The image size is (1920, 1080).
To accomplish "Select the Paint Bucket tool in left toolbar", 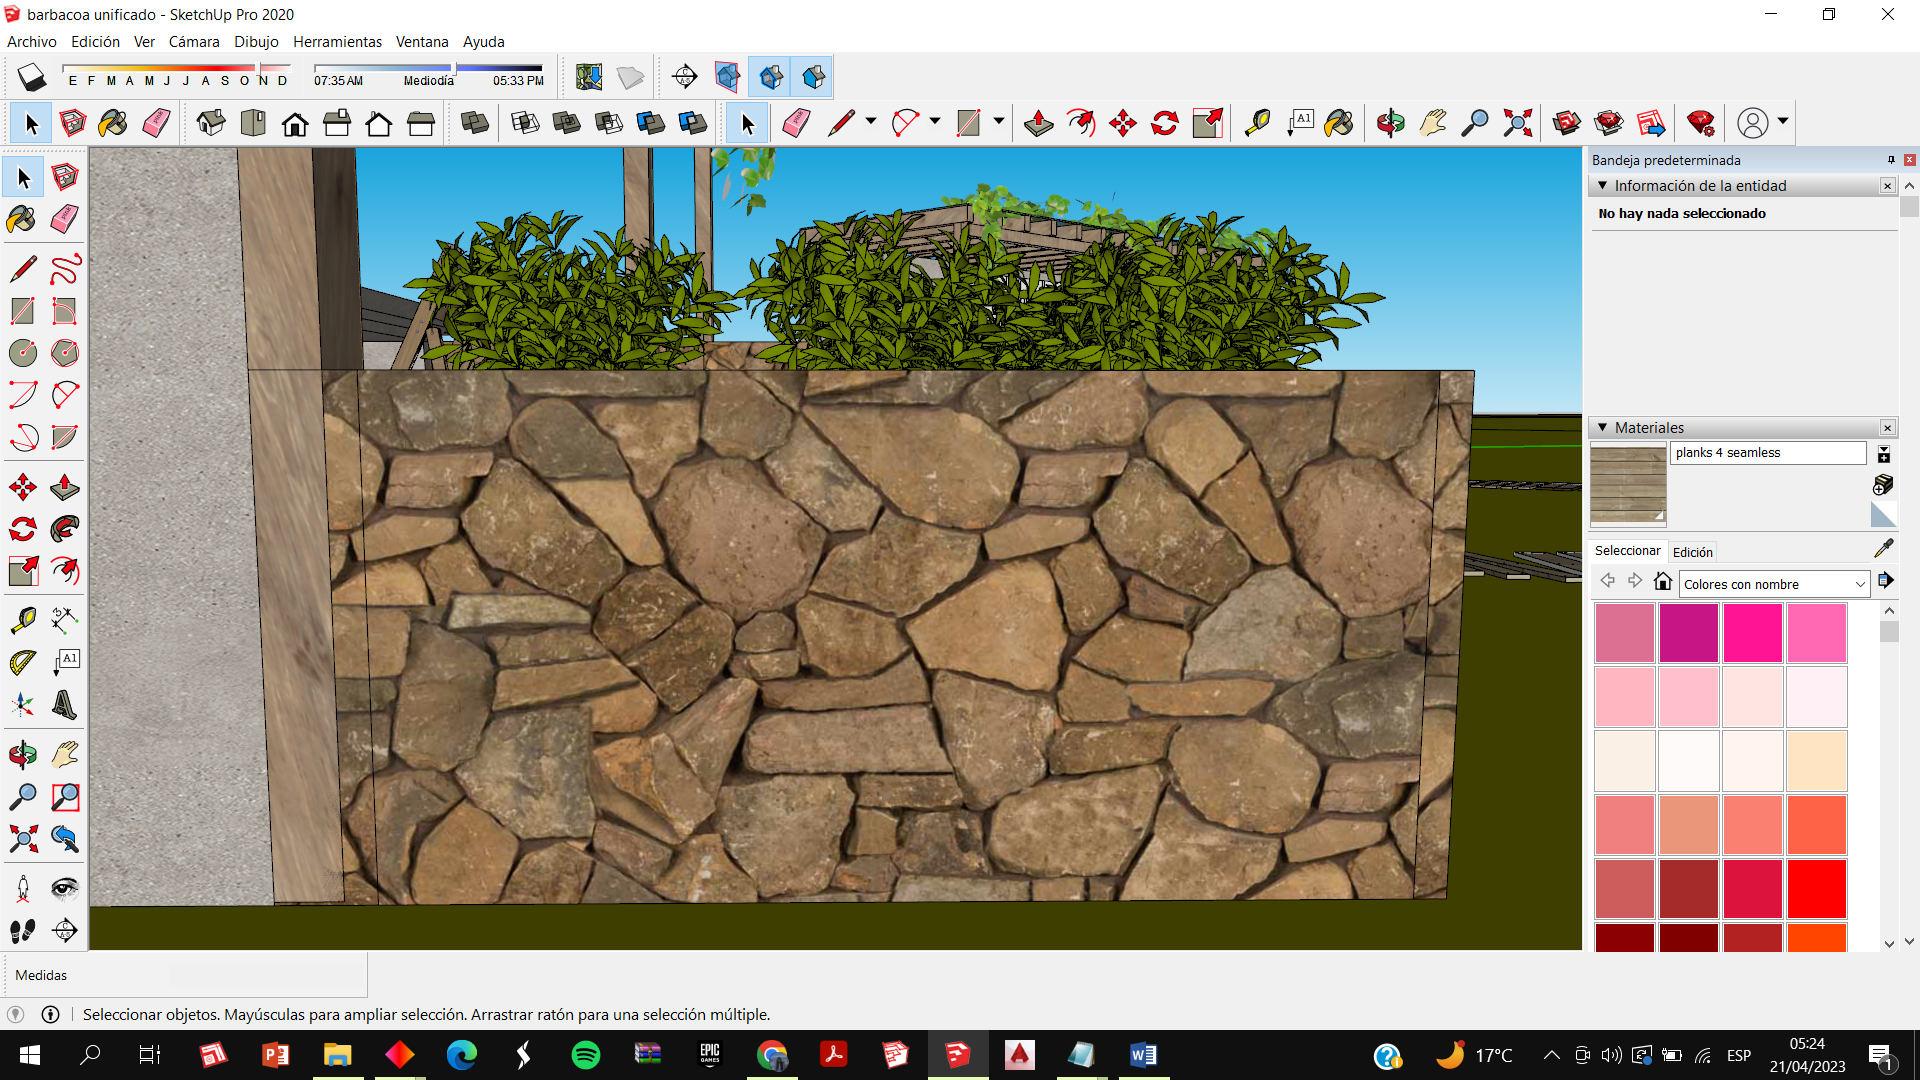I will (21, 219).
